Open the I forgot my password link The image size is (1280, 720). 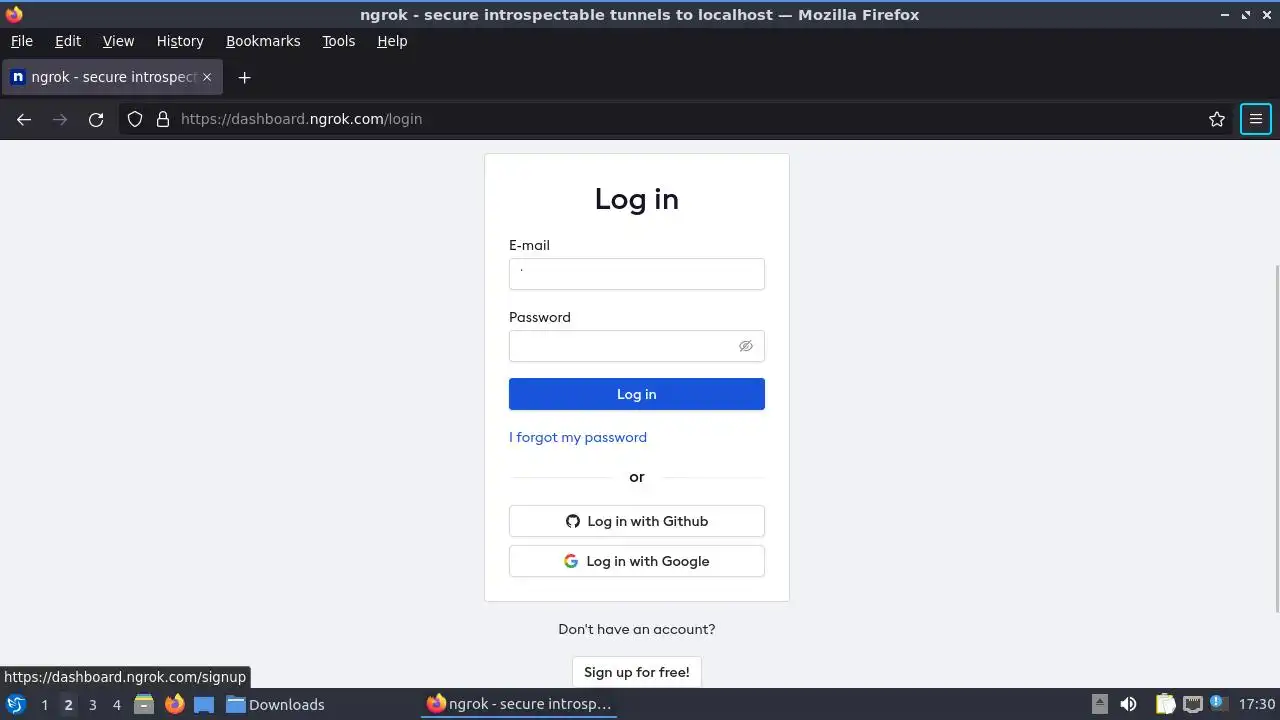click(x=578, y=437)
